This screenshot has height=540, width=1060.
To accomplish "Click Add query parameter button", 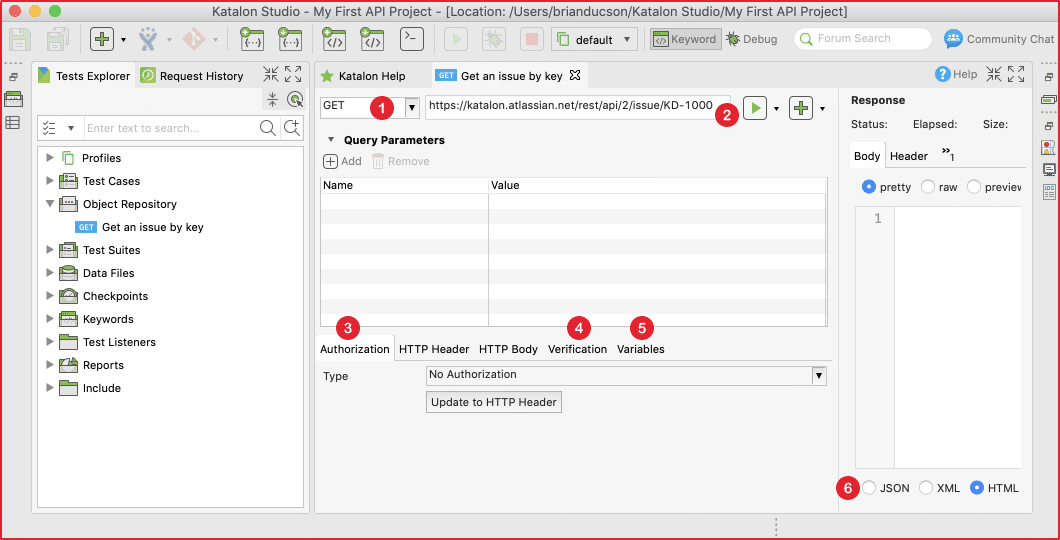I will pyautogui.click(x=342, y=161).
